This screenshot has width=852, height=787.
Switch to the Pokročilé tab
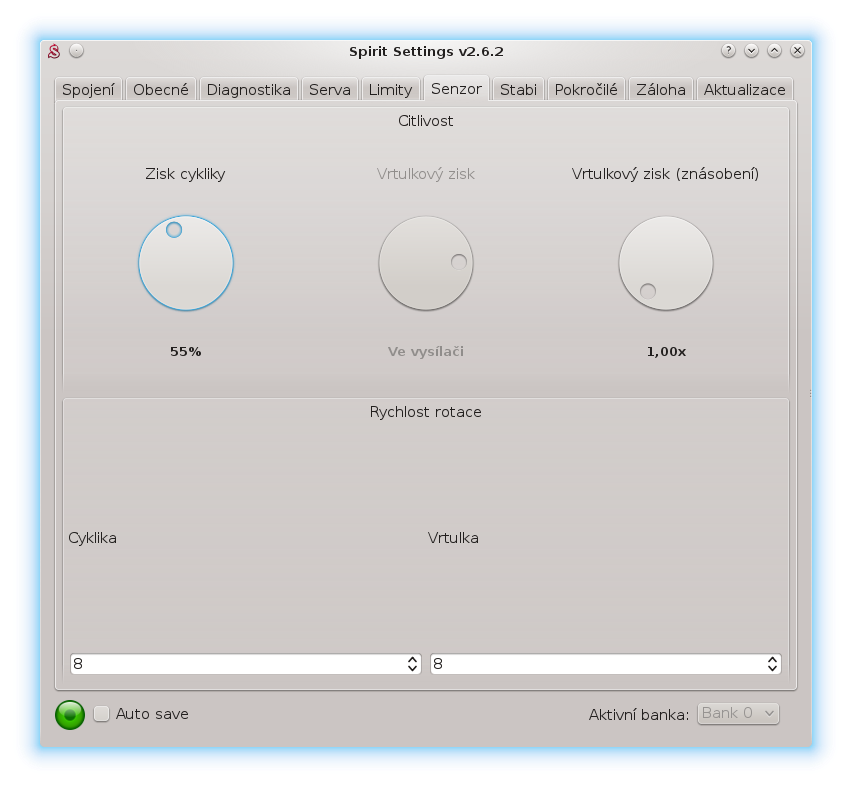[586, 89]
